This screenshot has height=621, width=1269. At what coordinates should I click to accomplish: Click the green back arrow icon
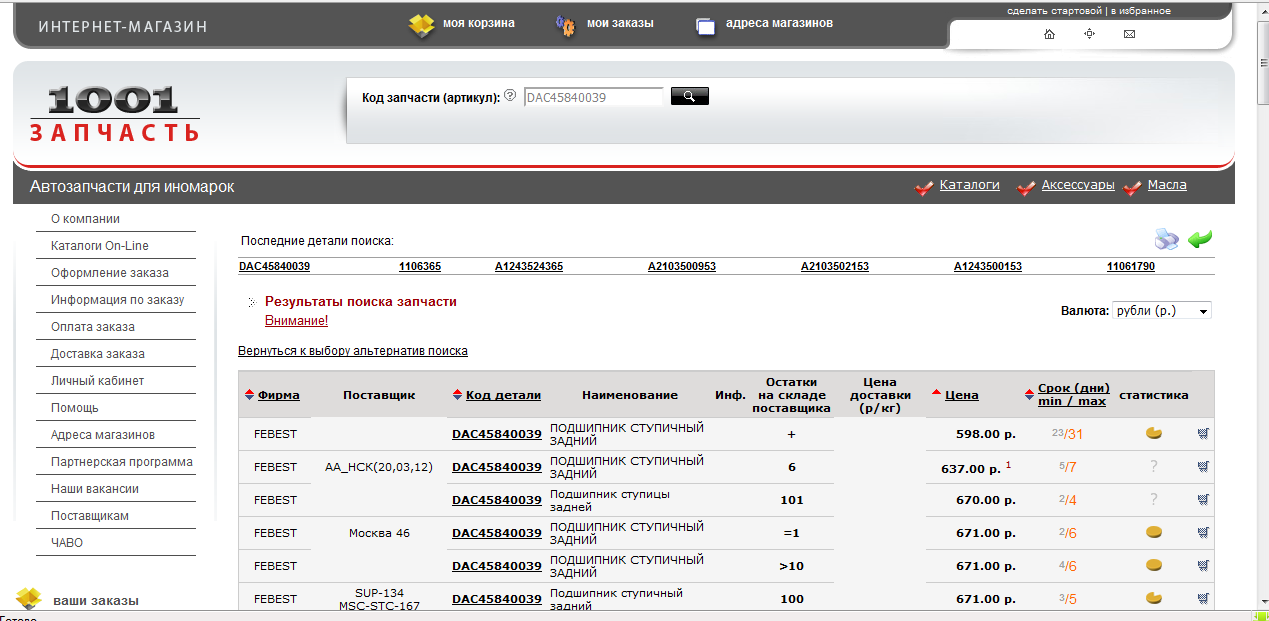point(1200,239)
